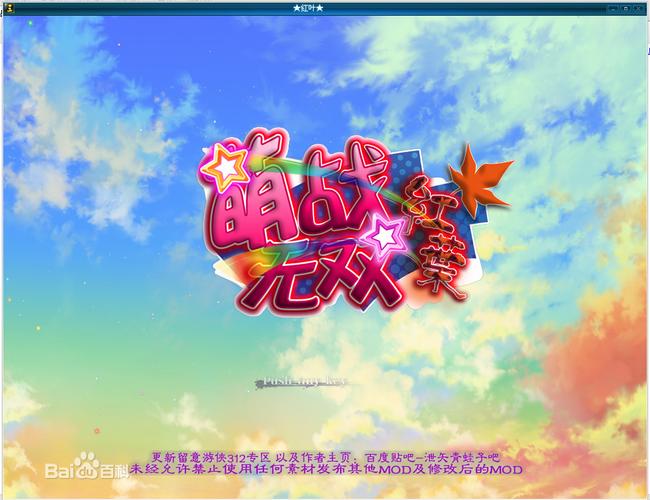Screen dimensions: 650x500
Task: Minimize the 红叶 game window
Action: [x=611, y=7]
